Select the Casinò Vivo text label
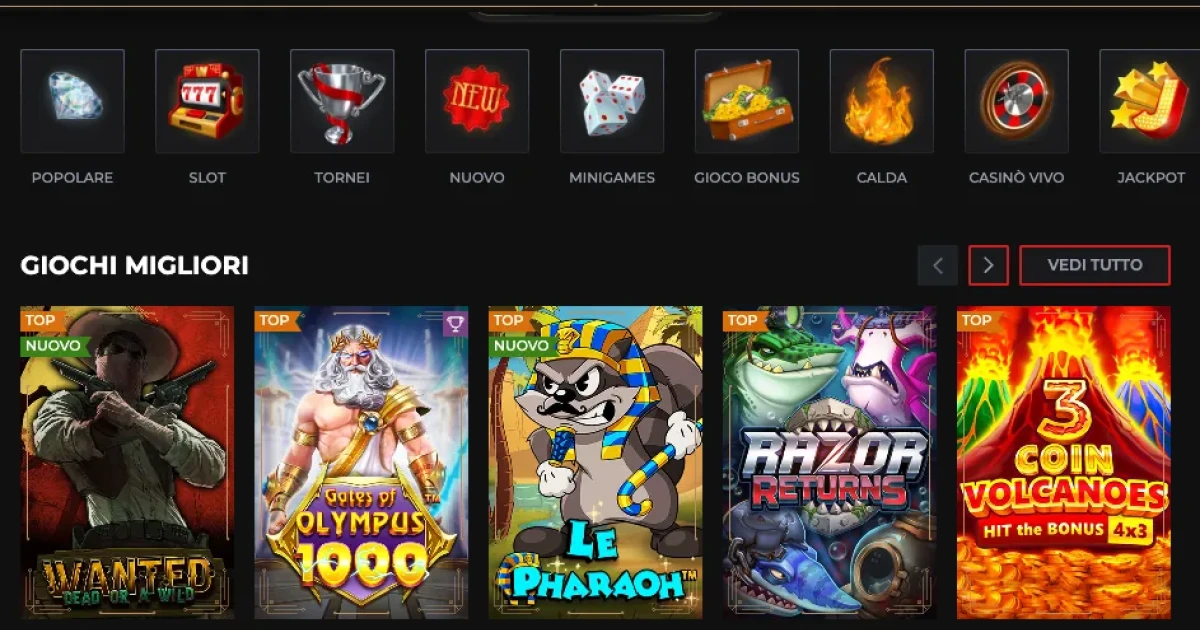Image resolution: width=1200 pixels, height=630 pixels. coord(1017,178)
